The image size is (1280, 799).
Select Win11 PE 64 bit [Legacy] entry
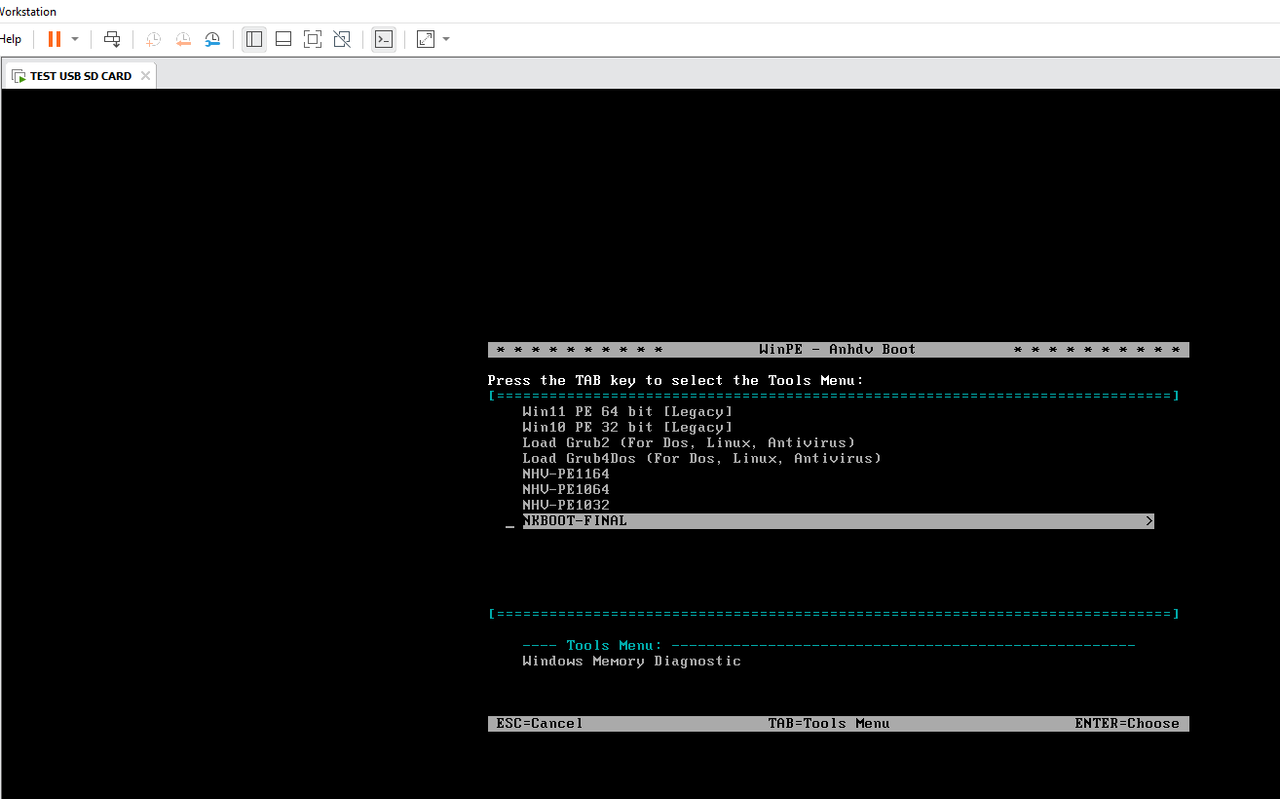pos(627,411)
